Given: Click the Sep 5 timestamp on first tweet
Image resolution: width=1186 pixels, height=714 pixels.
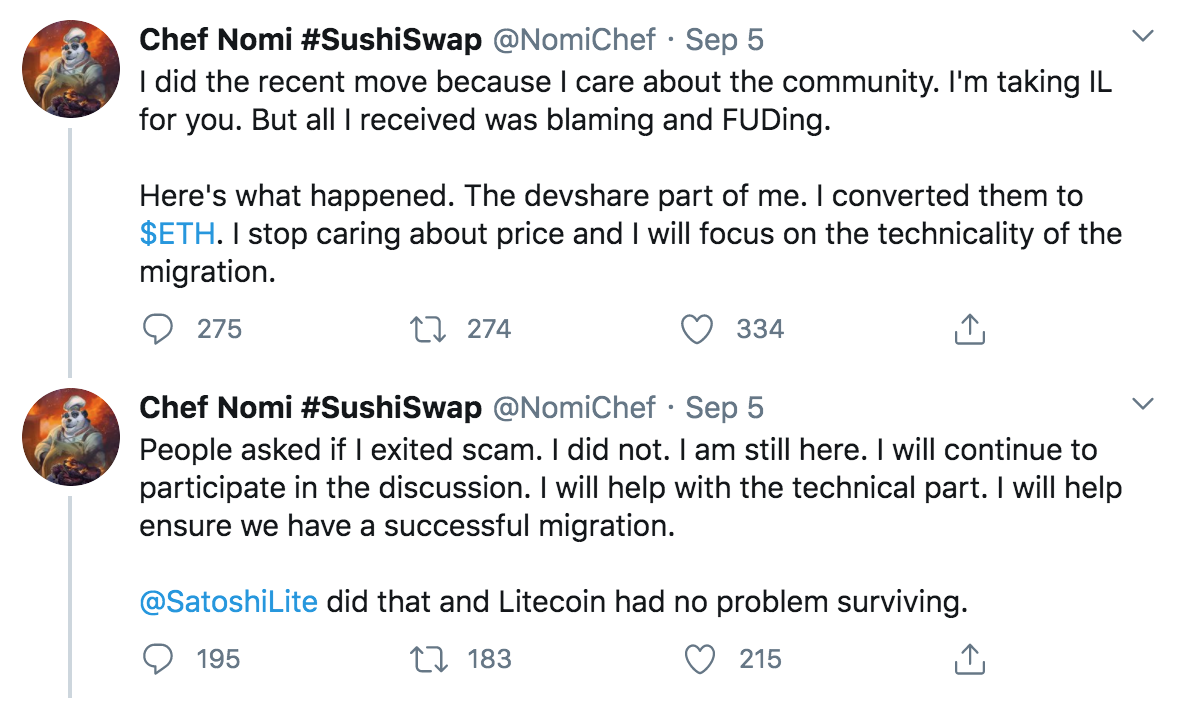Looking at the screenshot, I should coord(725,39).
